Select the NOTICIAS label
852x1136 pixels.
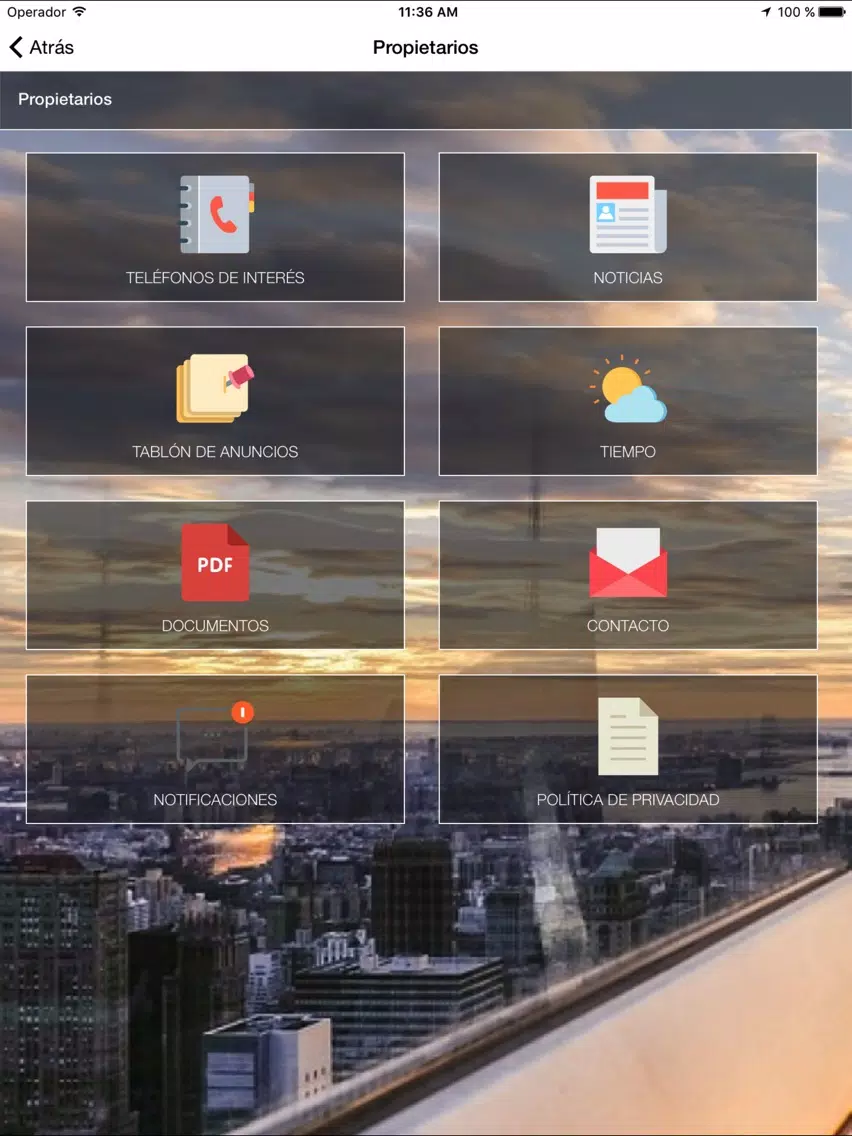[x=627, y=277]
